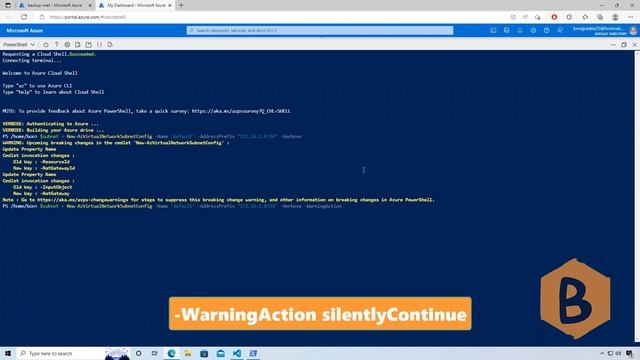640x360 pixels.
Task: Click the web preview icon in Cloud Shell toolbar
Action: (x=110, y=44)
